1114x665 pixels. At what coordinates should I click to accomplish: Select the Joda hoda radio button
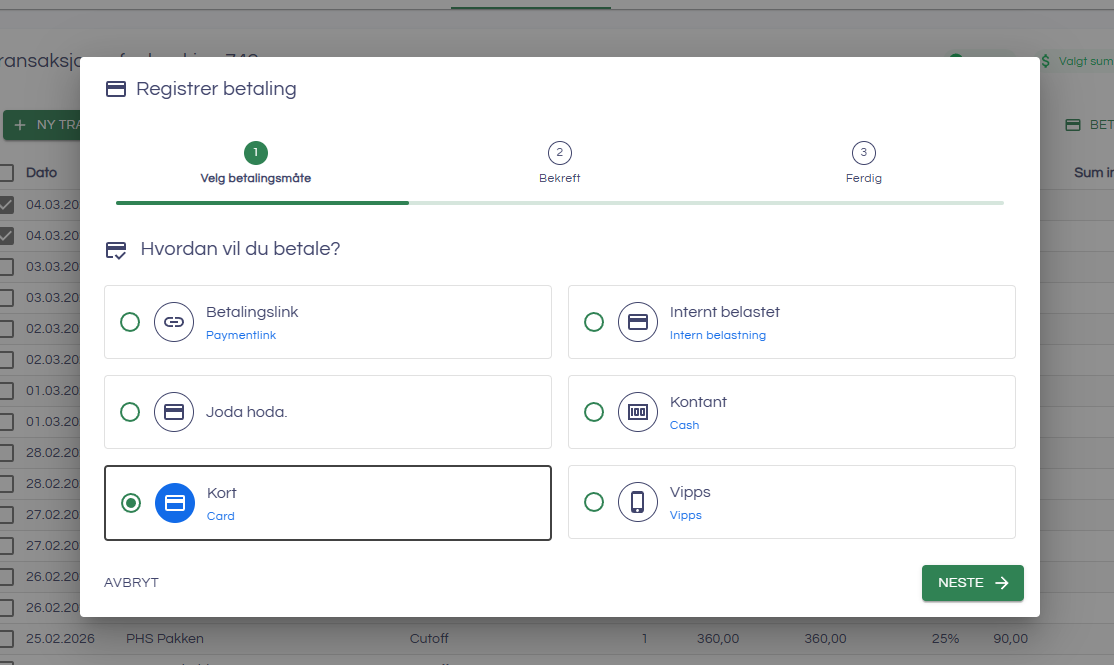130,412
